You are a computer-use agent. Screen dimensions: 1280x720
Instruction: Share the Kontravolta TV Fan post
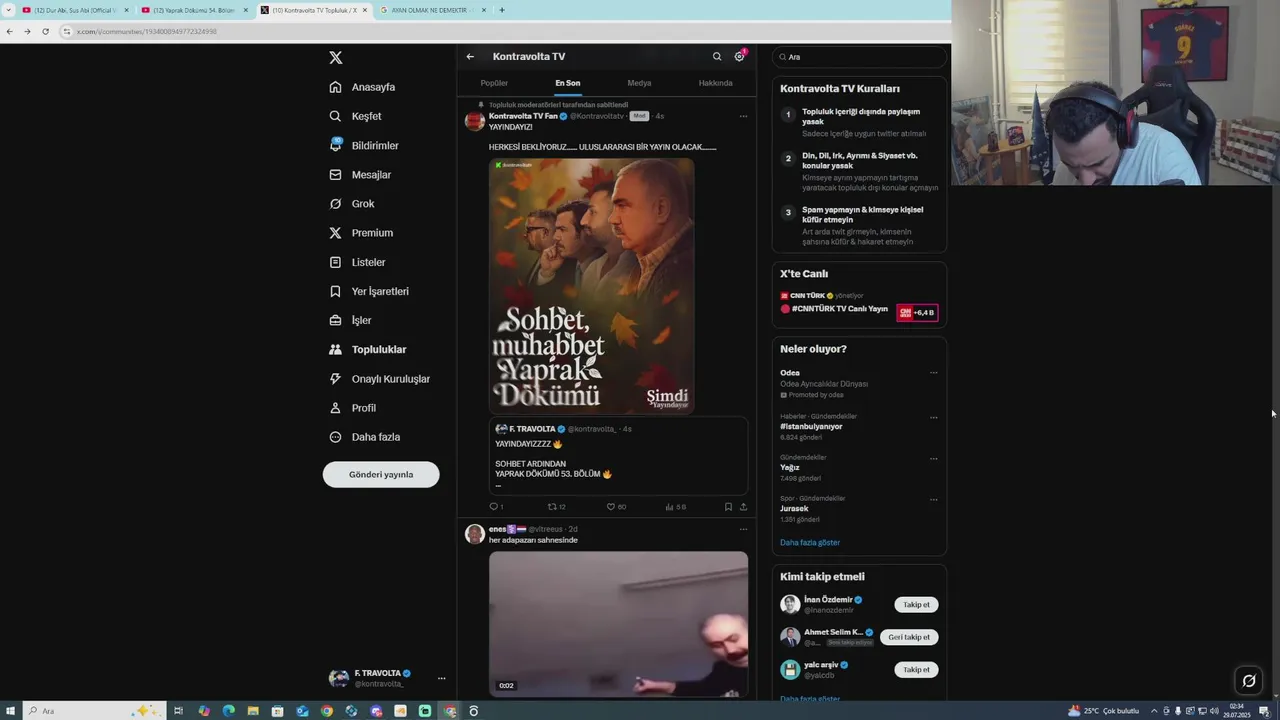743,507
